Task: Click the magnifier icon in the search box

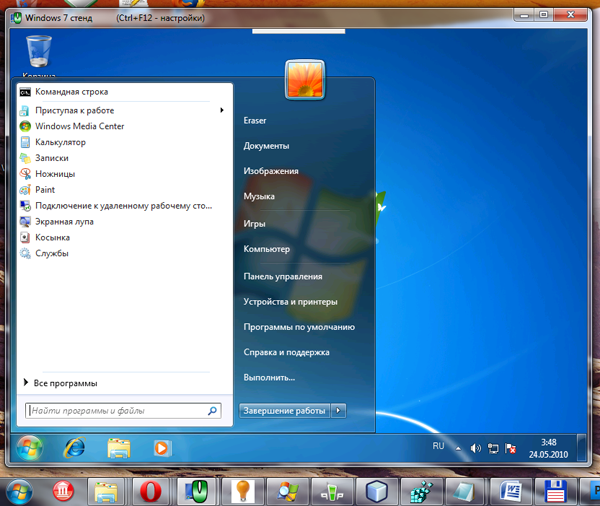Action: coord(212,411)
